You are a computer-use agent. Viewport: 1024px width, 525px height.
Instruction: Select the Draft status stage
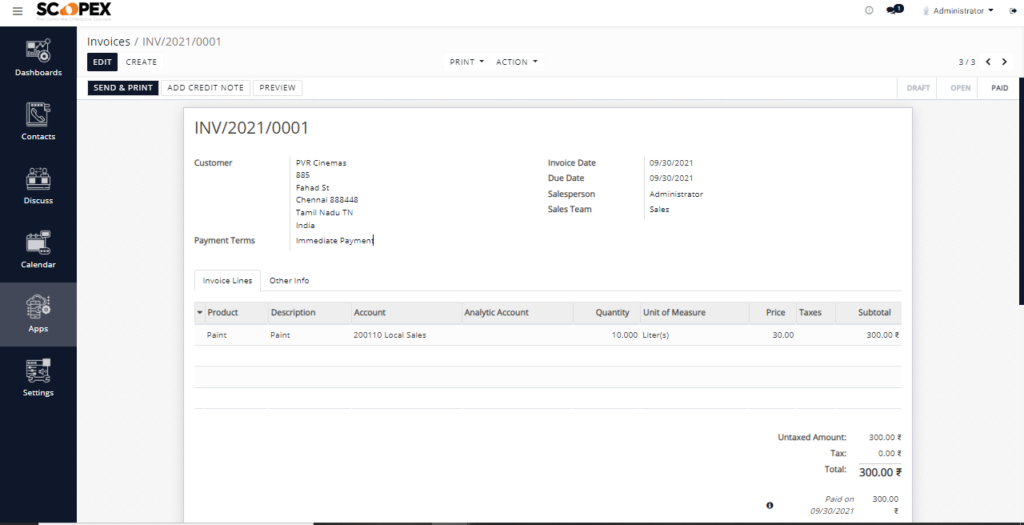918,88
